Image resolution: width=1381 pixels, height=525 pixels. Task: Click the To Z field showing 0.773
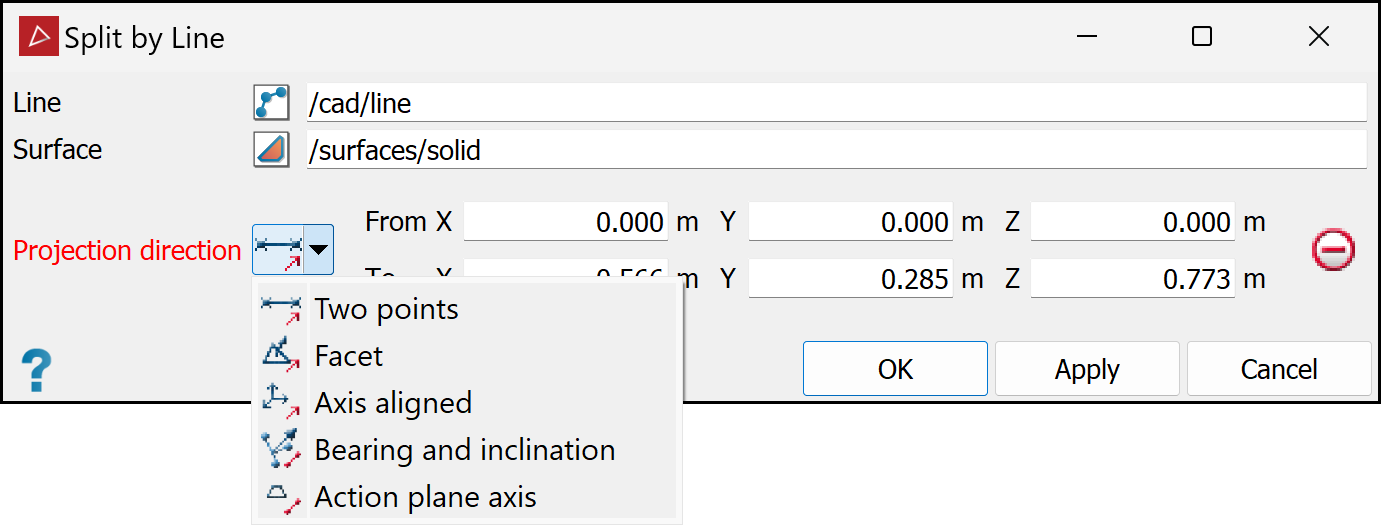click(1133, 279)
